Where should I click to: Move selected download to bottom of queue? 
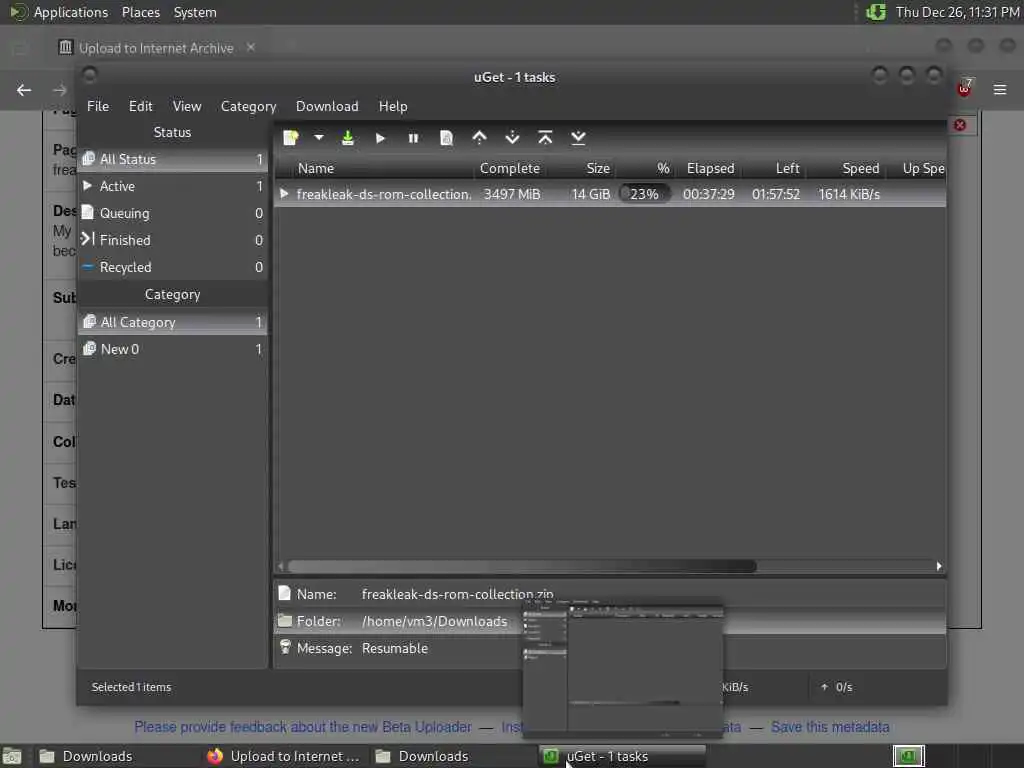pos(579,138)
